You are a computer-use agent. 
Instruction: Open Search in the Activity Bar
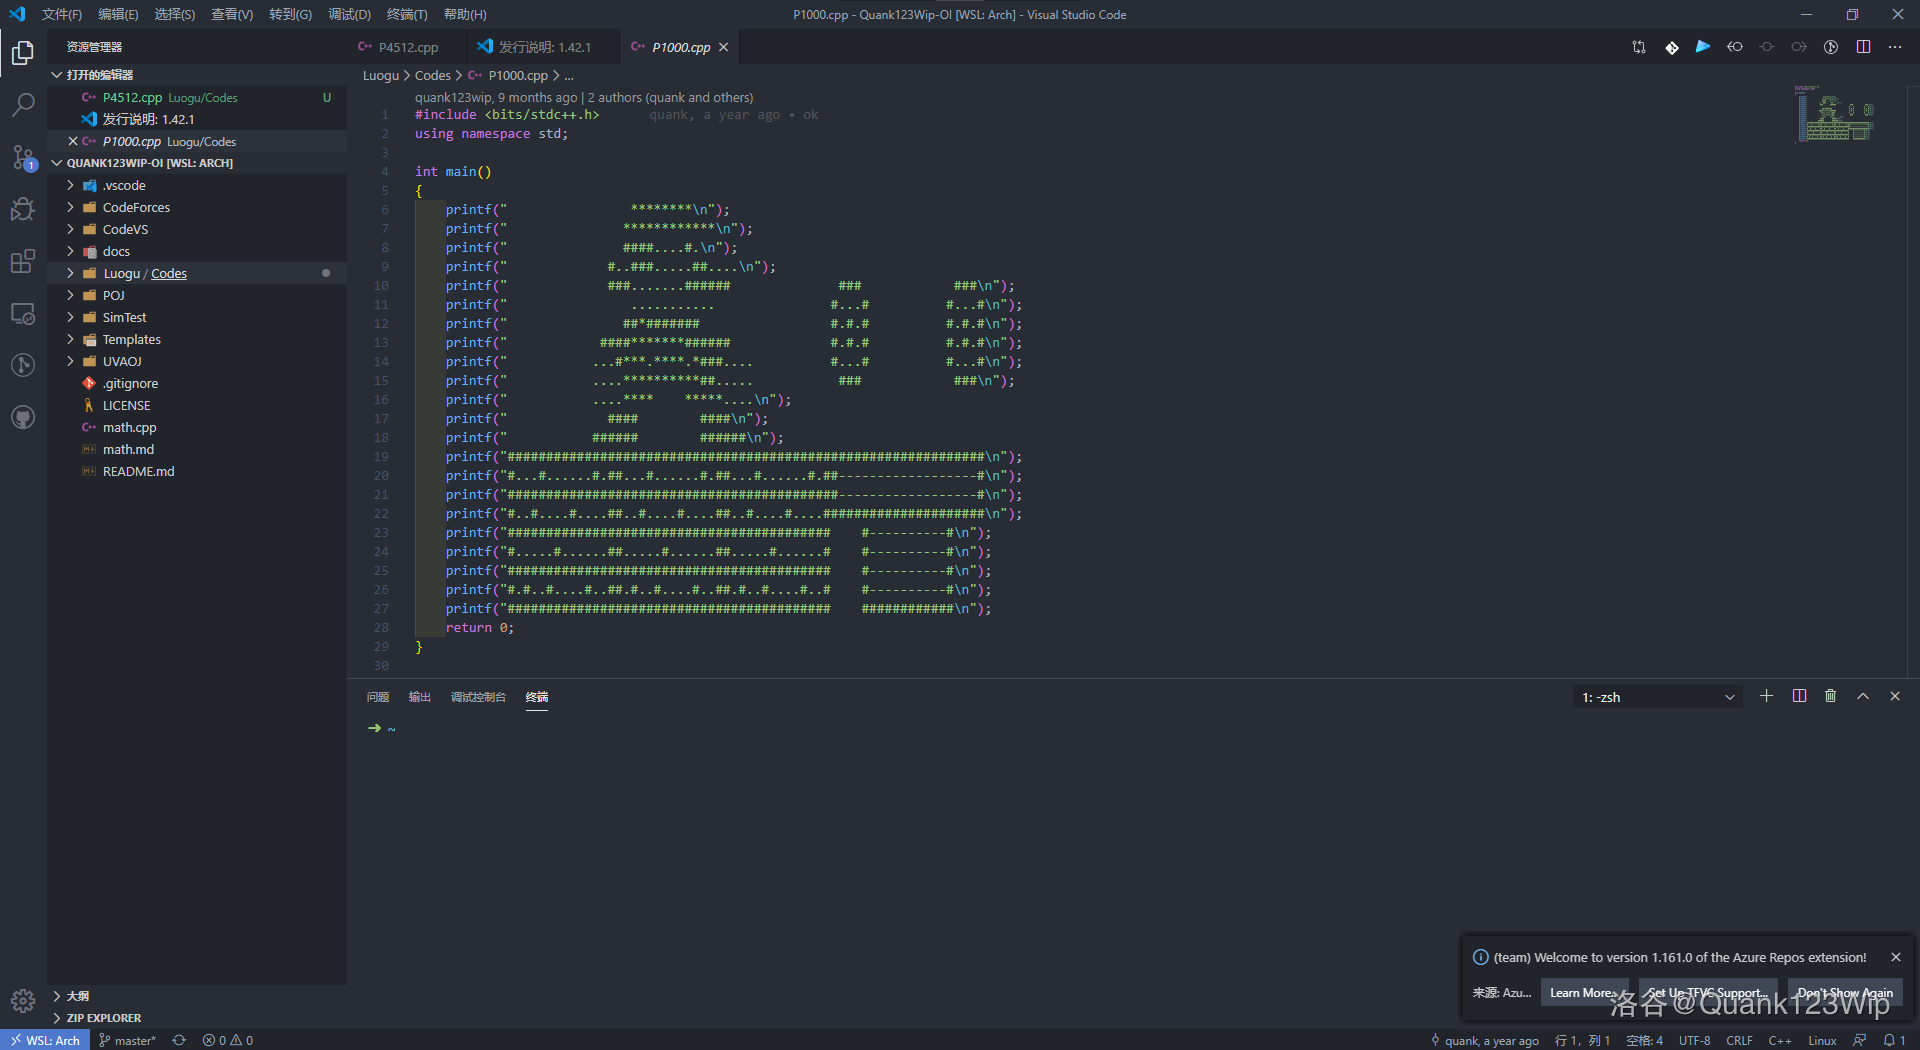pos(23,104)
